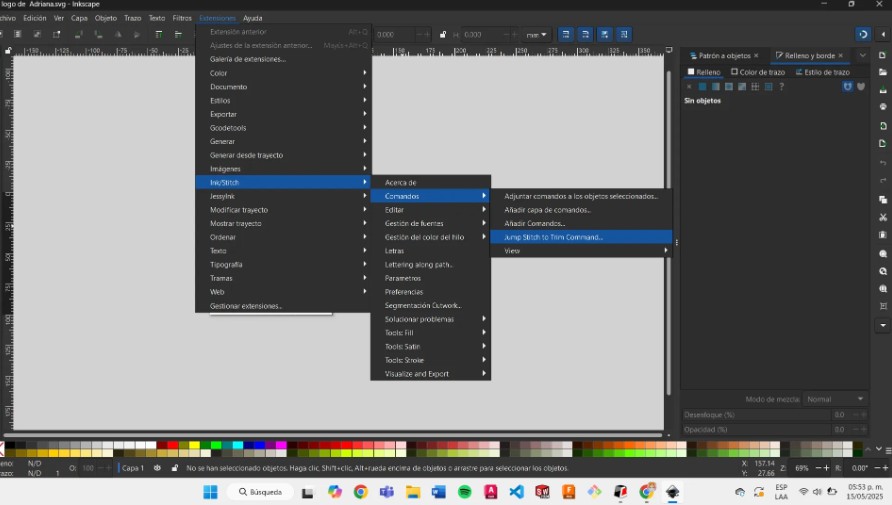This screenshot has width=892, height=505.
Task: Select the mesh gradient fill icon
Action: click(742, 86)
